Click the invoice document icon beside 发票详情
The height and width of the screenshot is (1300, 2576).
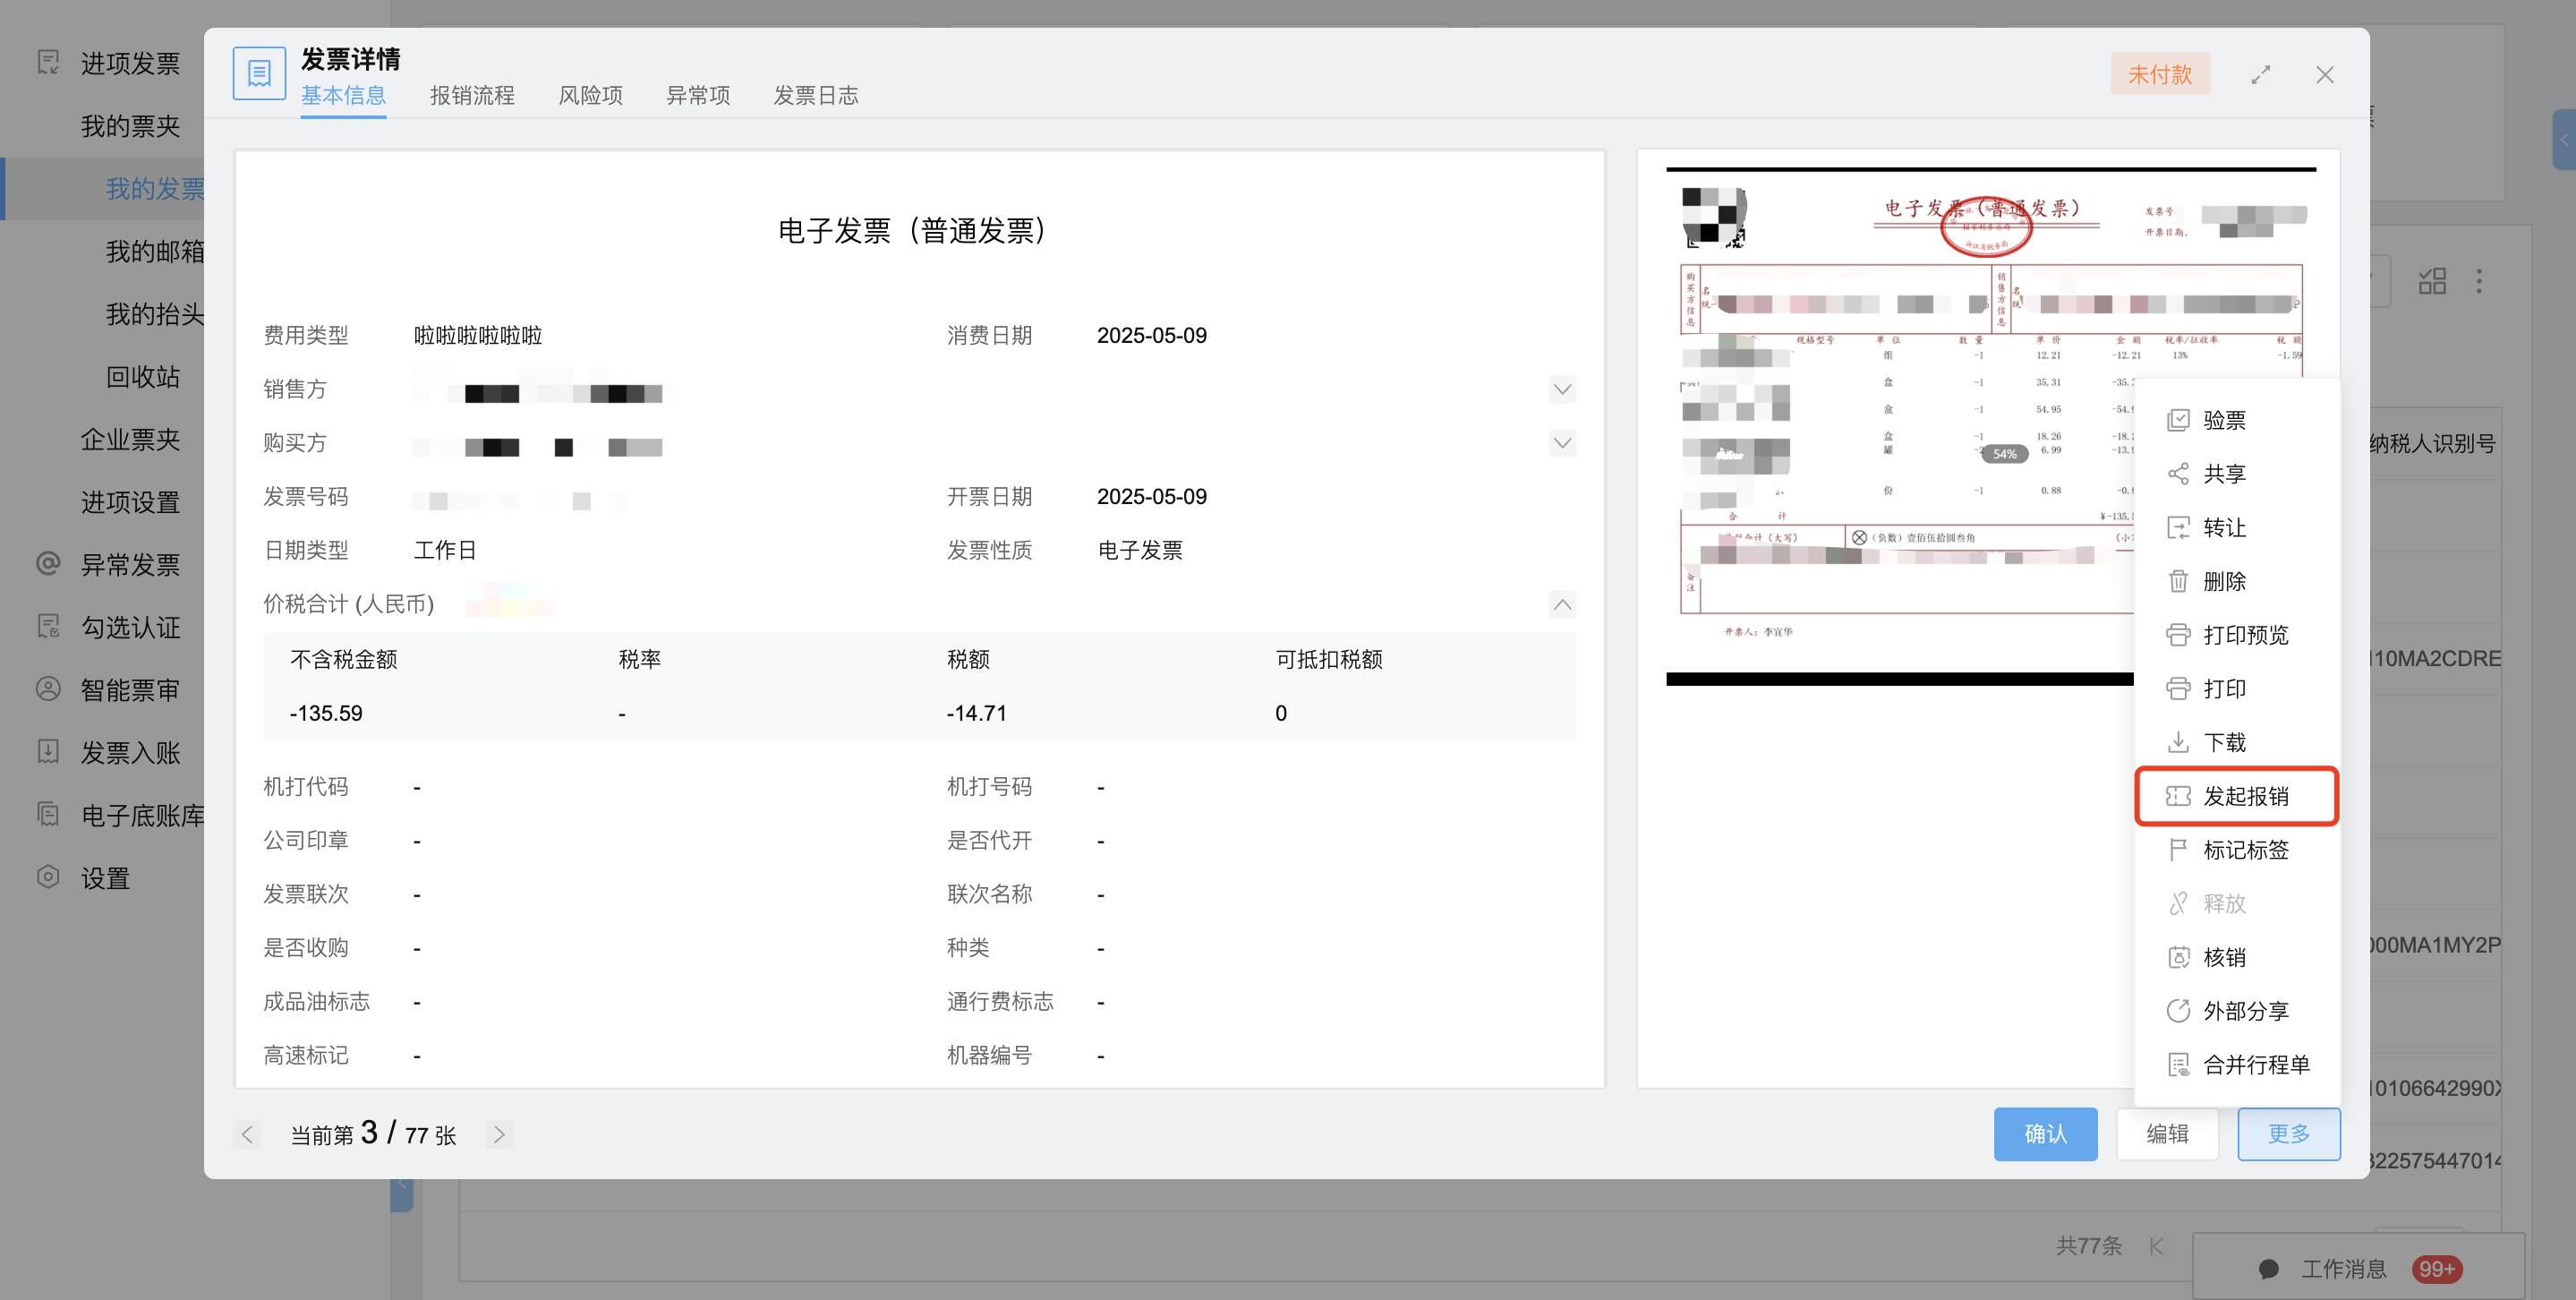coord(259,74)
